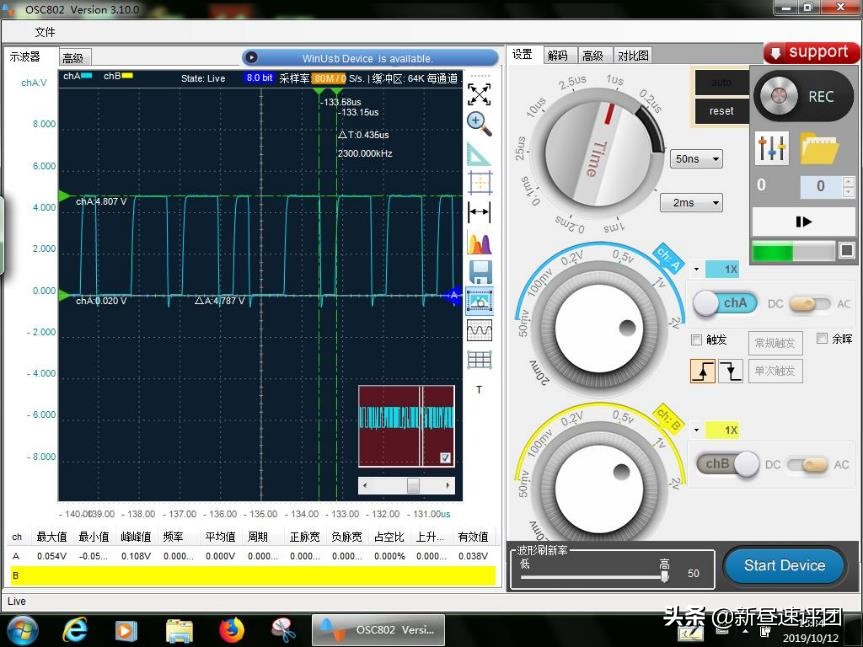863x647 pixels.
Task: Open the 文件 menu
Action: (45, 32)
